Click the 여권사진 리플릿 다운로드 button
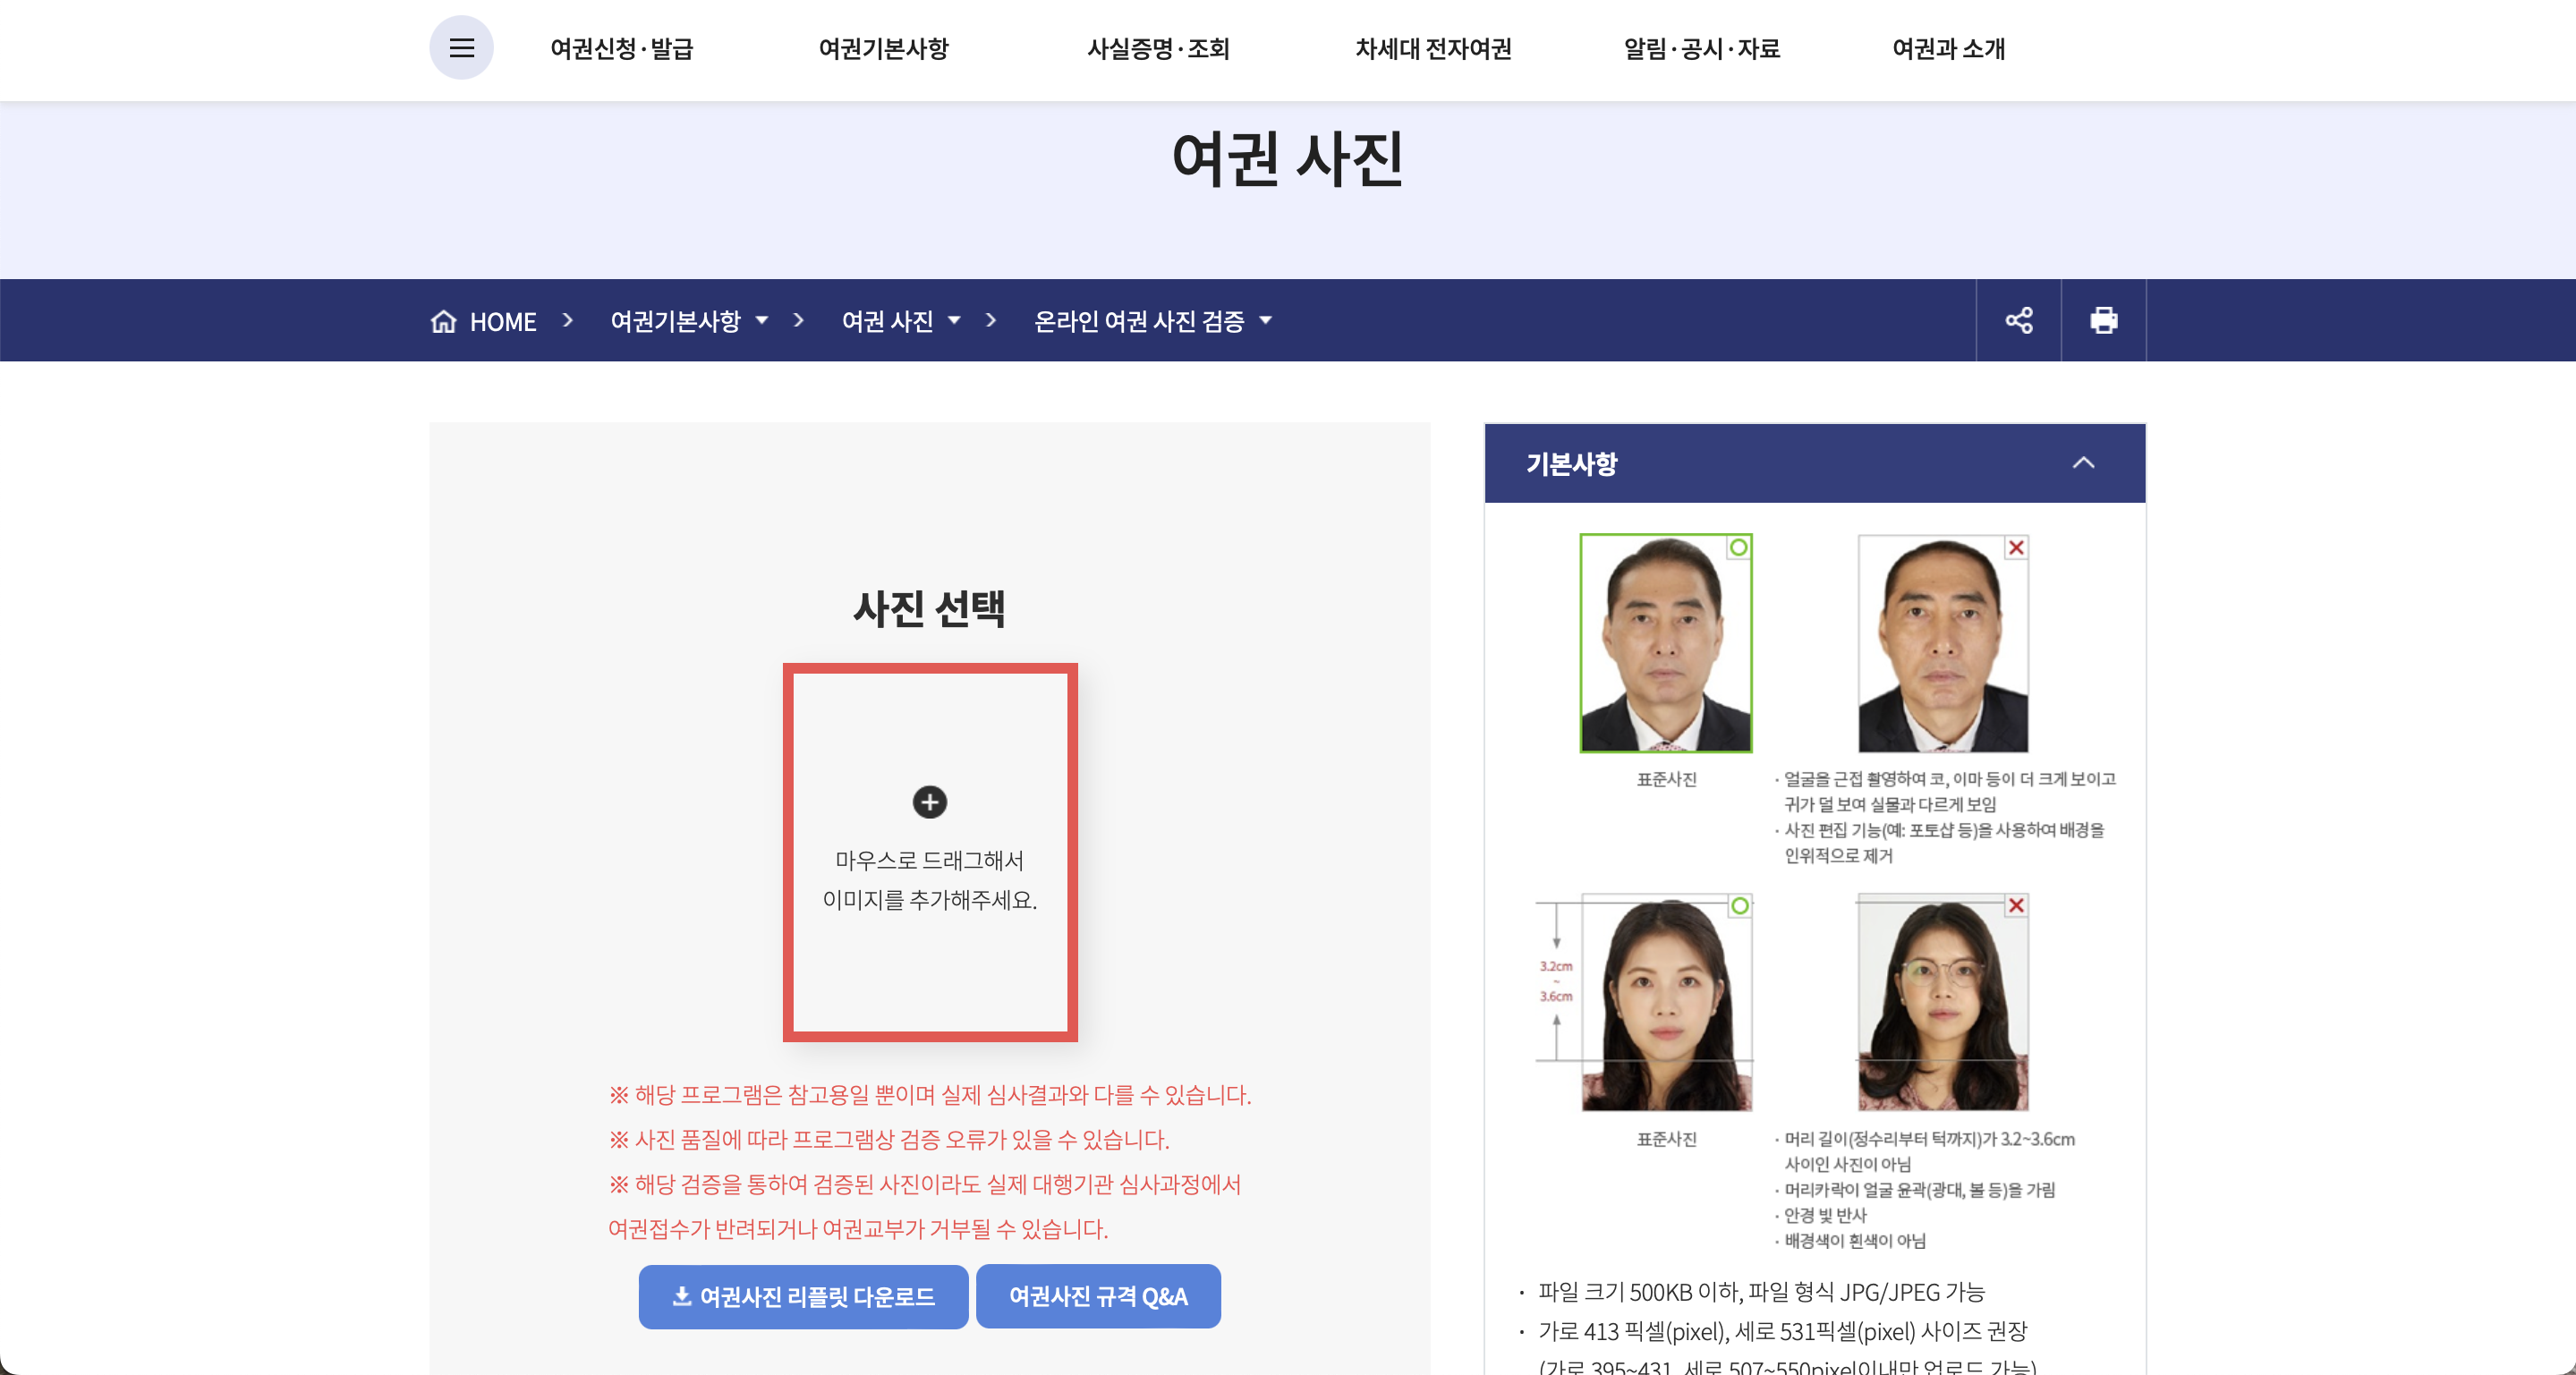The width and height of the screenshot is (2576, 1375). pyautogui.click(x=803, y=1296)
